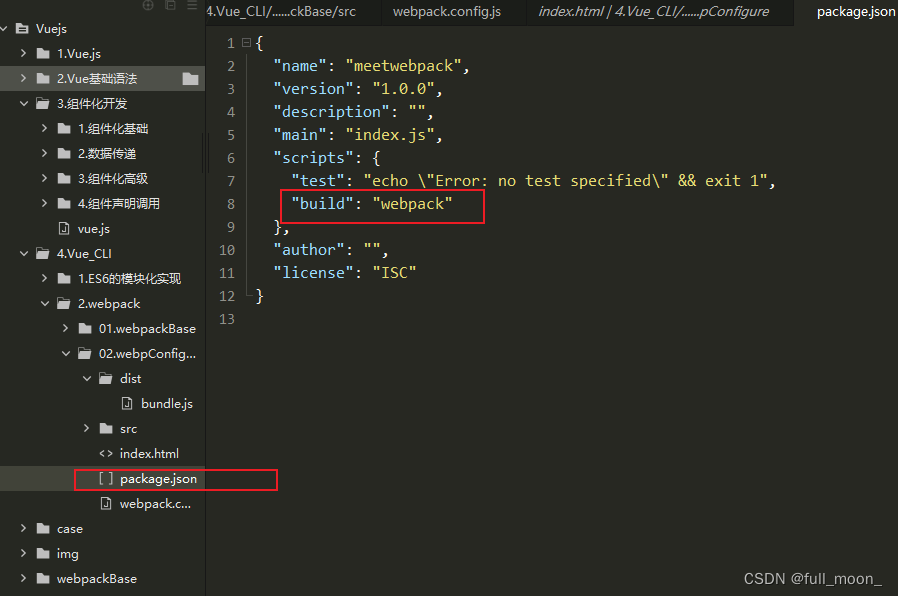Click the collapse all folders icon above sidebar
This screenshot has width=898, height=596.
pyautogui.click(x=171, y=5)
